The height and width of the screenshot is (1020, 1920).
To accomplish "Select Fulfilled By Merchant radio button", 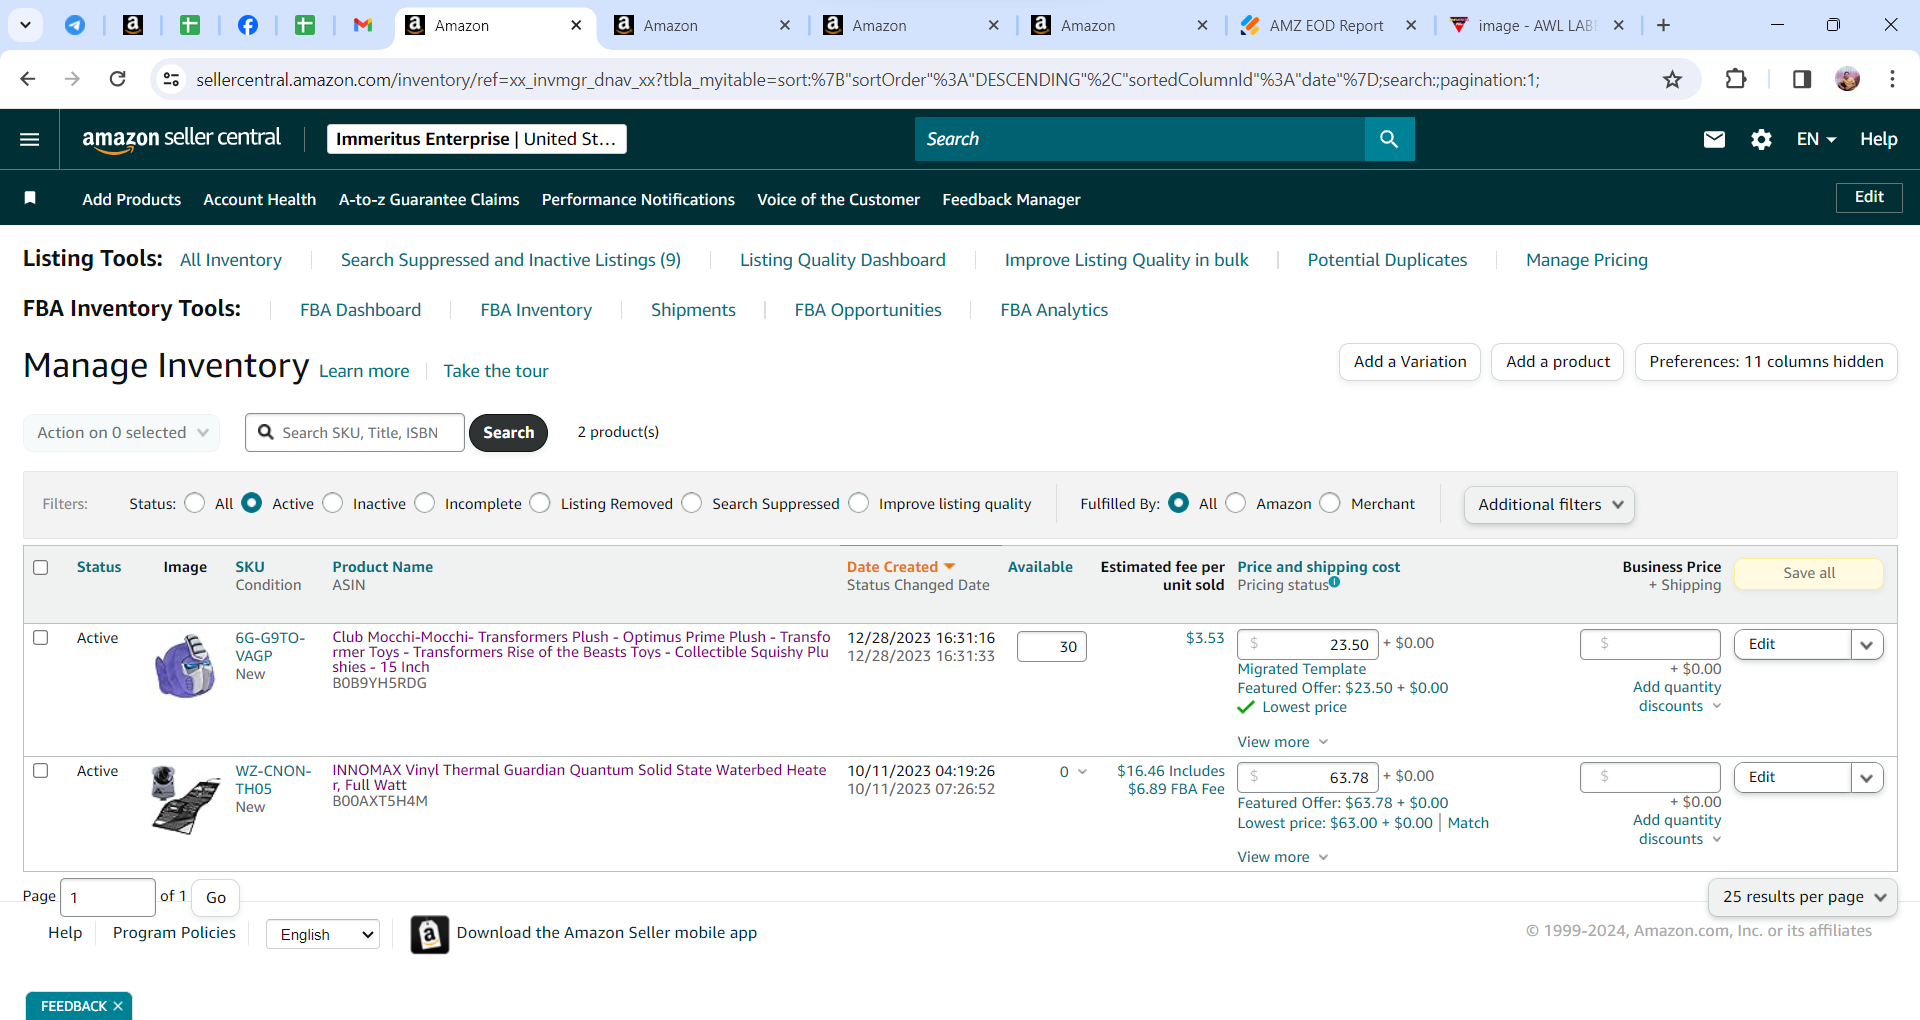I will 1330,503.
